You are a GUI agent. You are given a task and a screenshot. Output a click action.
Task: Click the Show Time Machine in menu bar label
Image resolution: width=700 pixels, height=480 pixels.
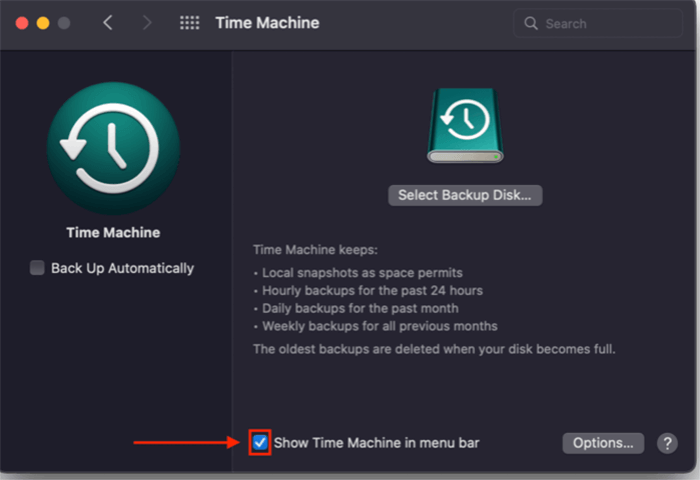click(376, 442)
